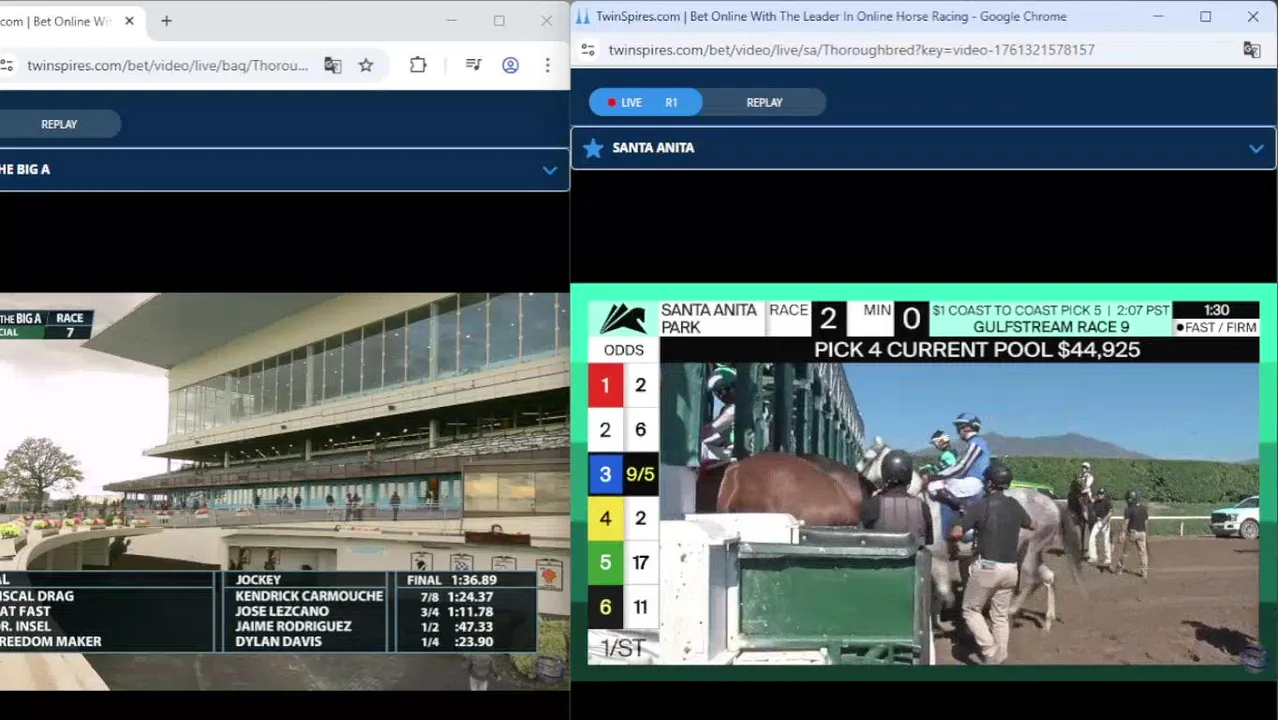1278x720 pixels.
Task: Click the translate icon in left address bar
Action: pyautogui.click(x=333, y=65)
